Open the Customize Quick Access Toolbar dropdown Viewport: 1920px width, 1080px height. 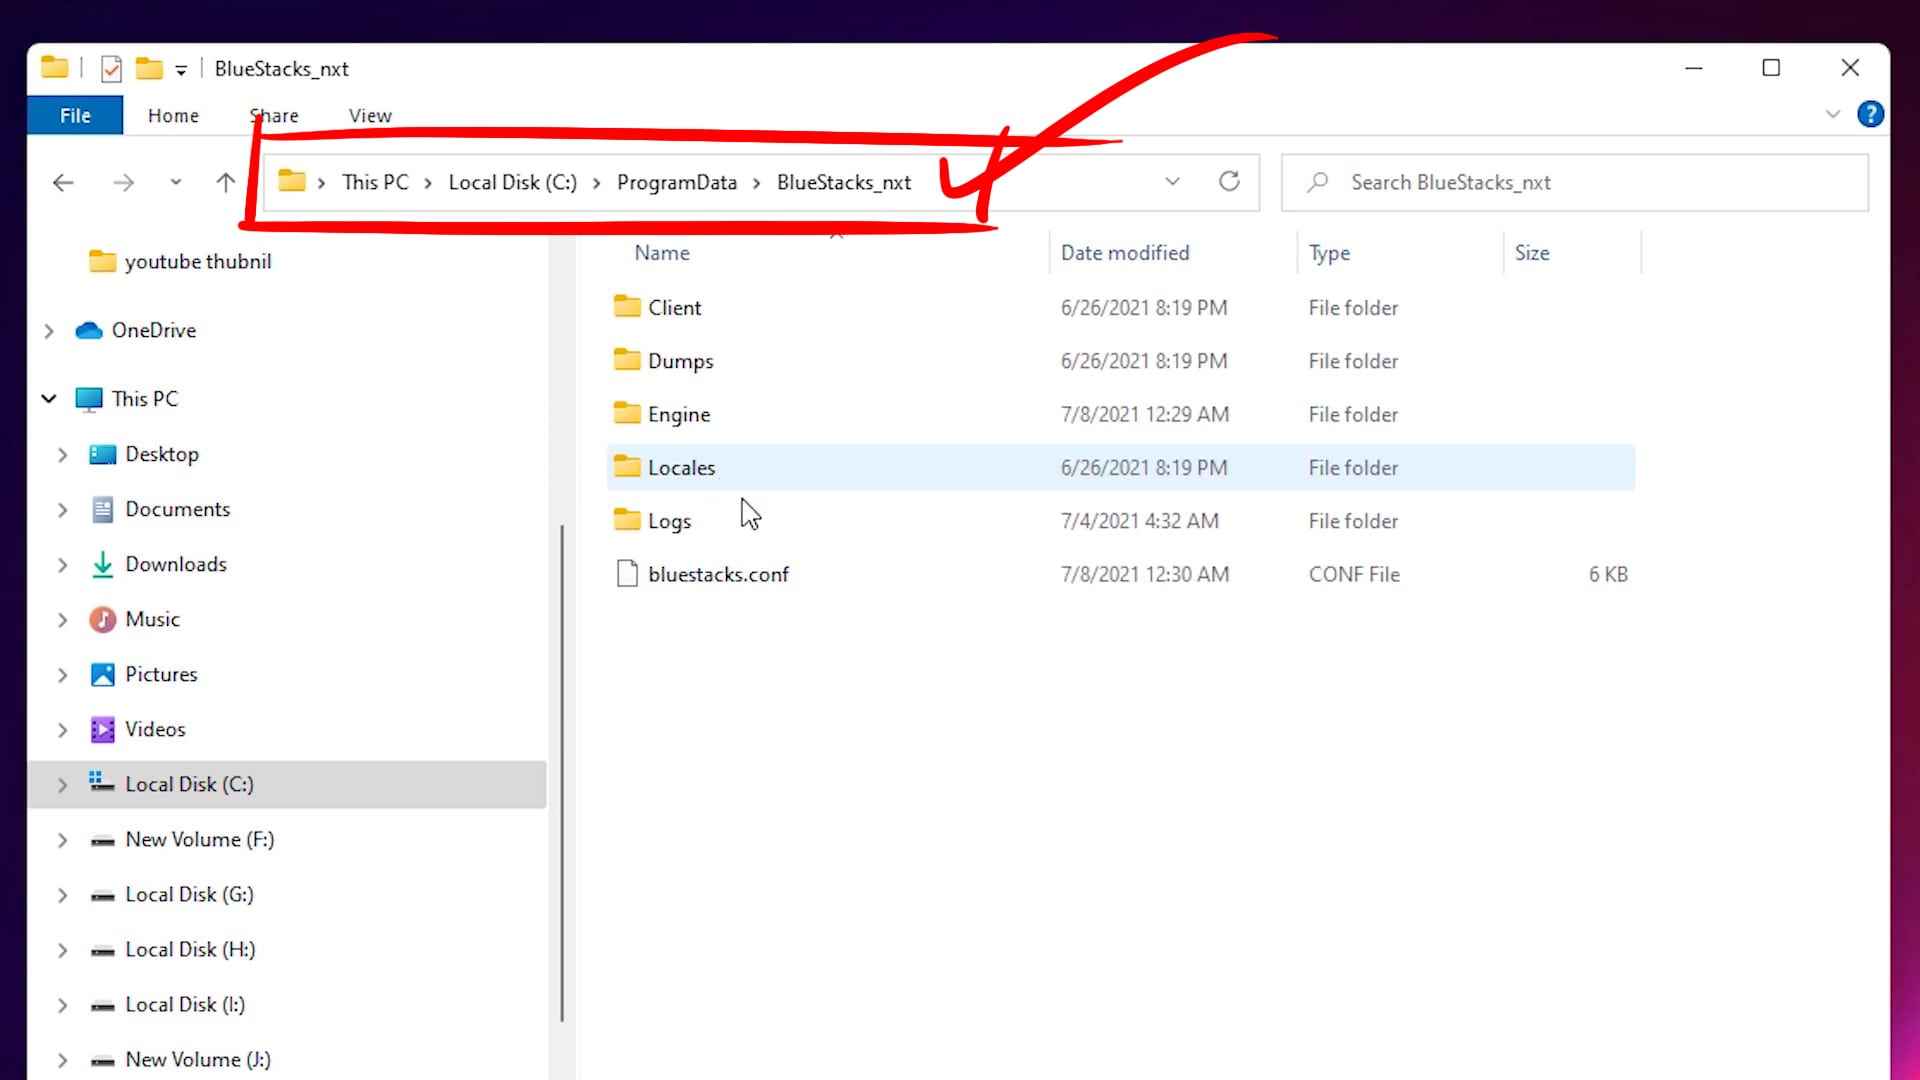click(181, 68)
